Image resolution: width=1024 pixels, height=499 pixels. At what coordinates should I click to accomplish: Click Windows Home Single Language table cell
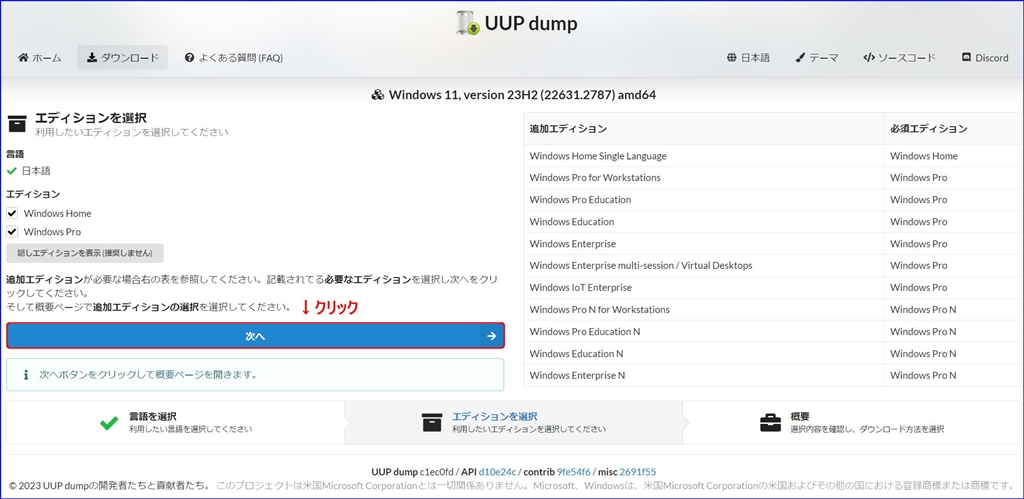pos(704,156)
